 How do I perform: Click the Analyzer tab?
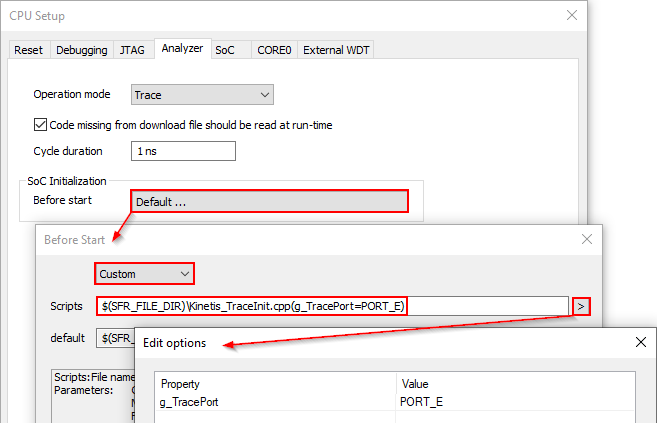182,48
